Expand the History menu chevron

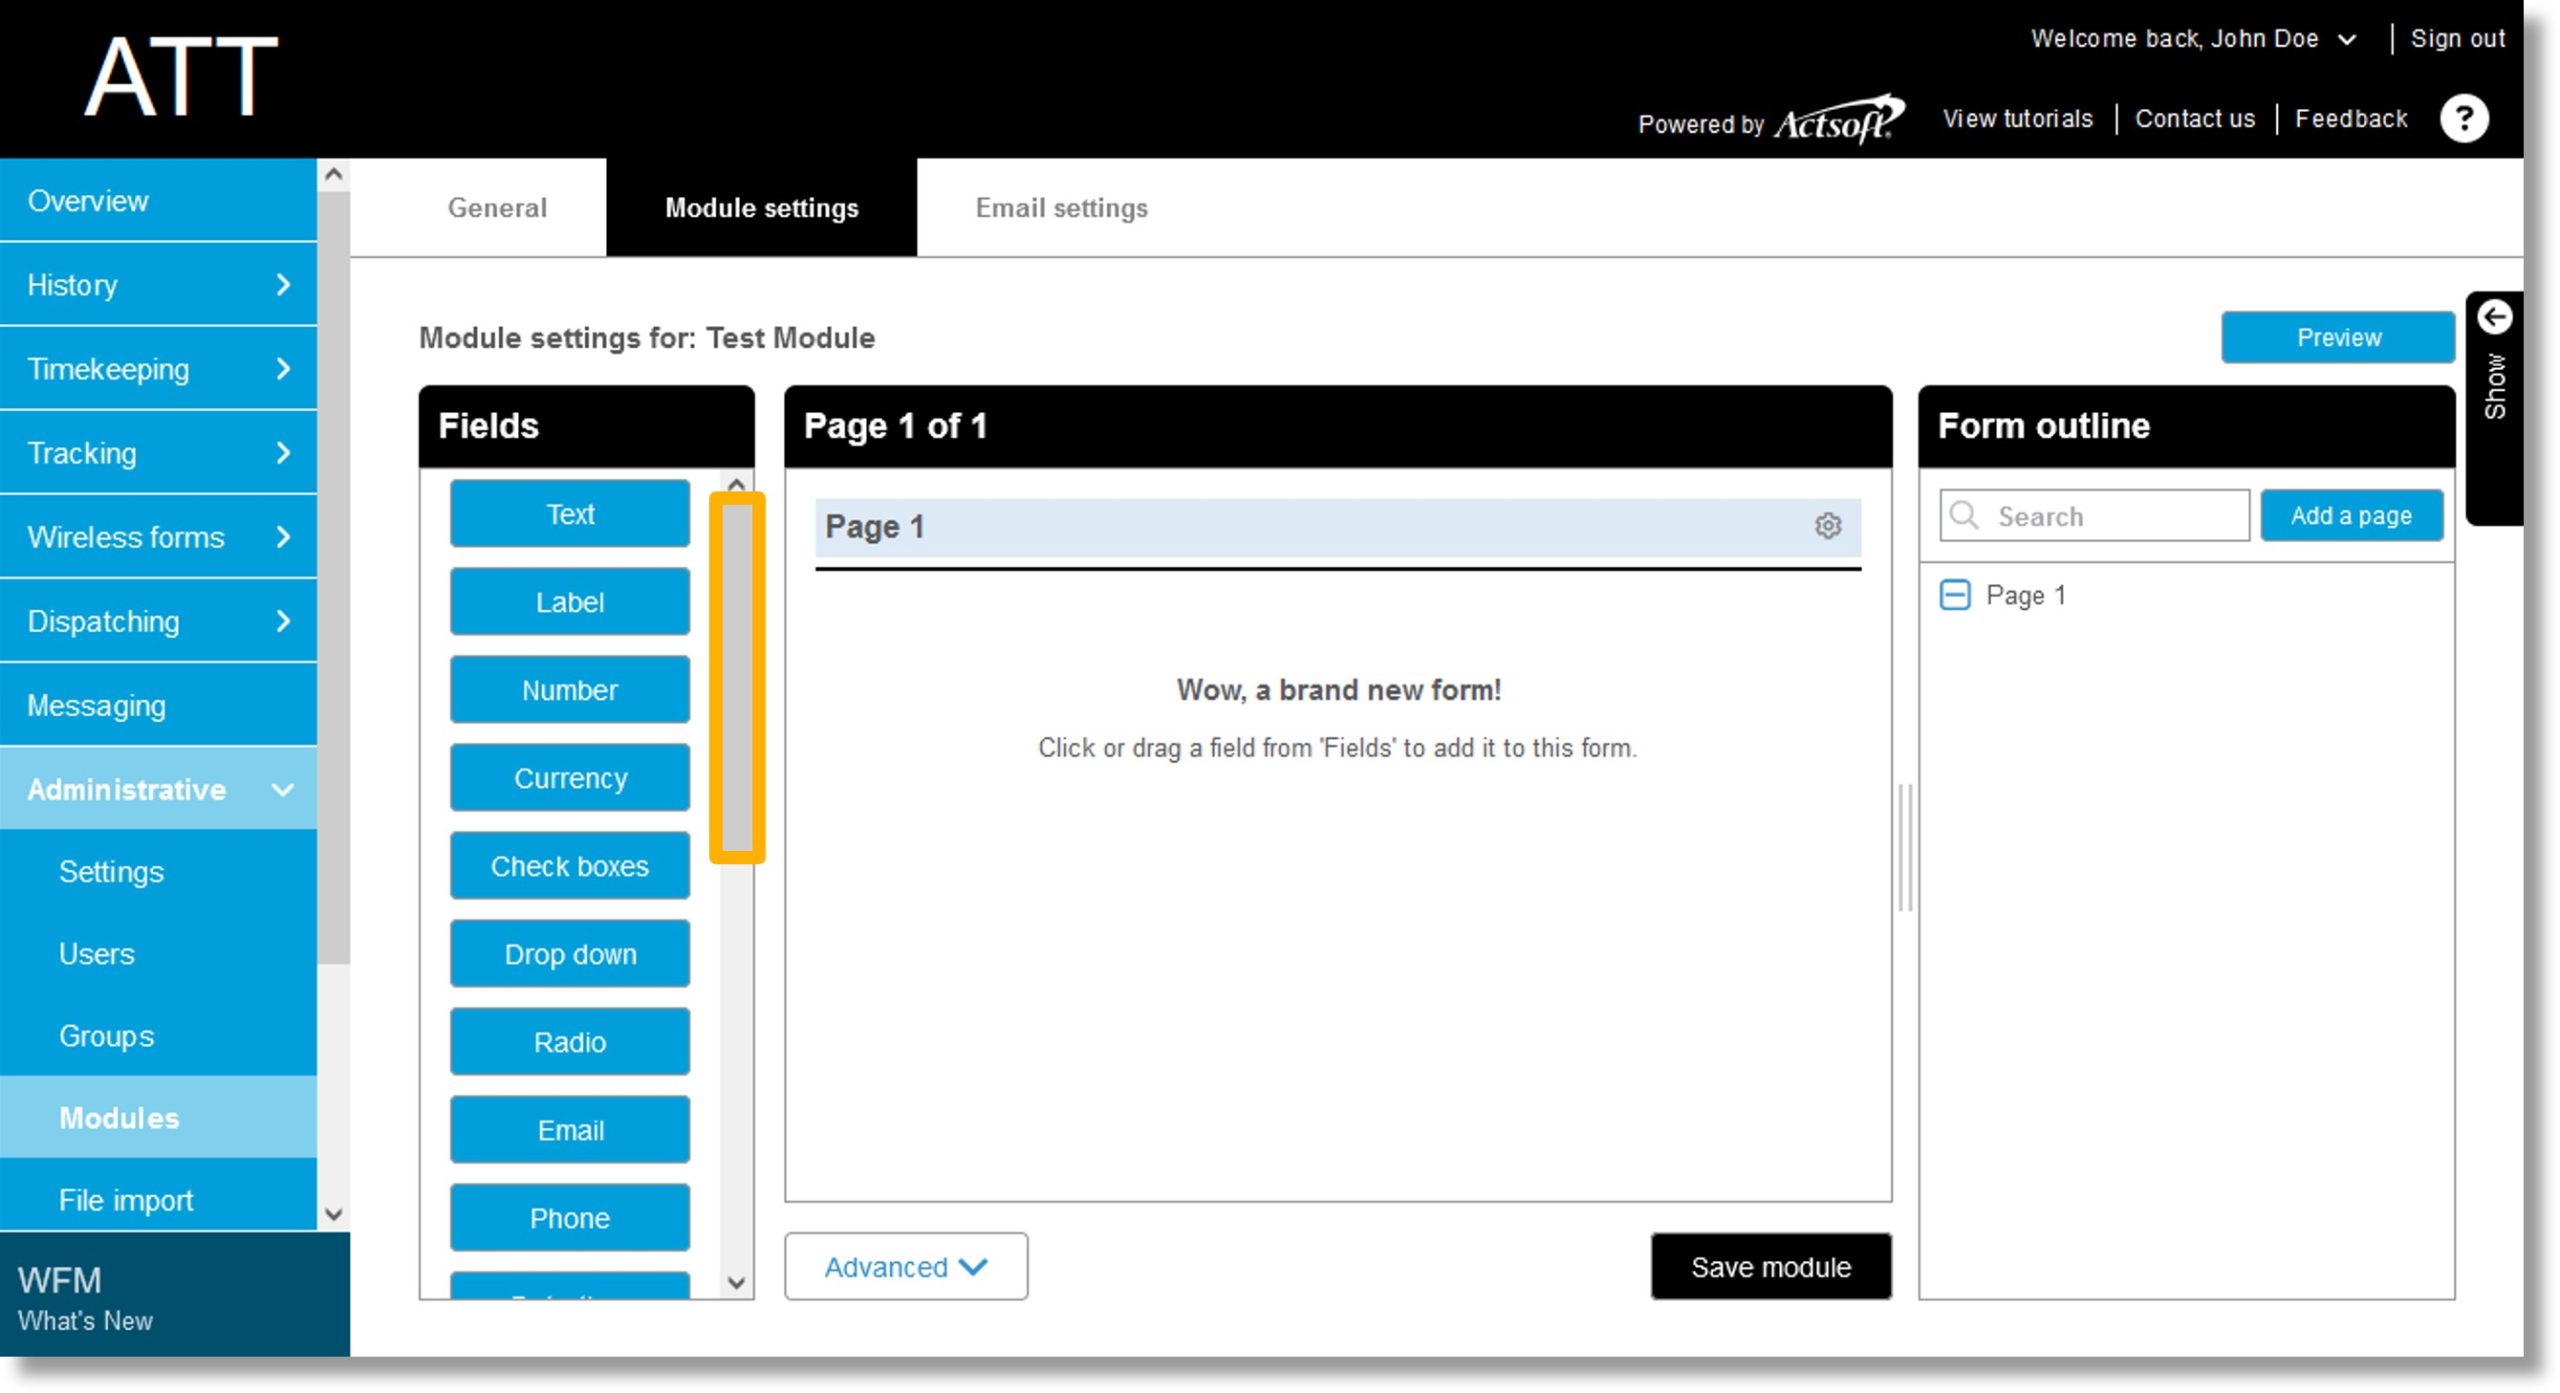(283, 285)
